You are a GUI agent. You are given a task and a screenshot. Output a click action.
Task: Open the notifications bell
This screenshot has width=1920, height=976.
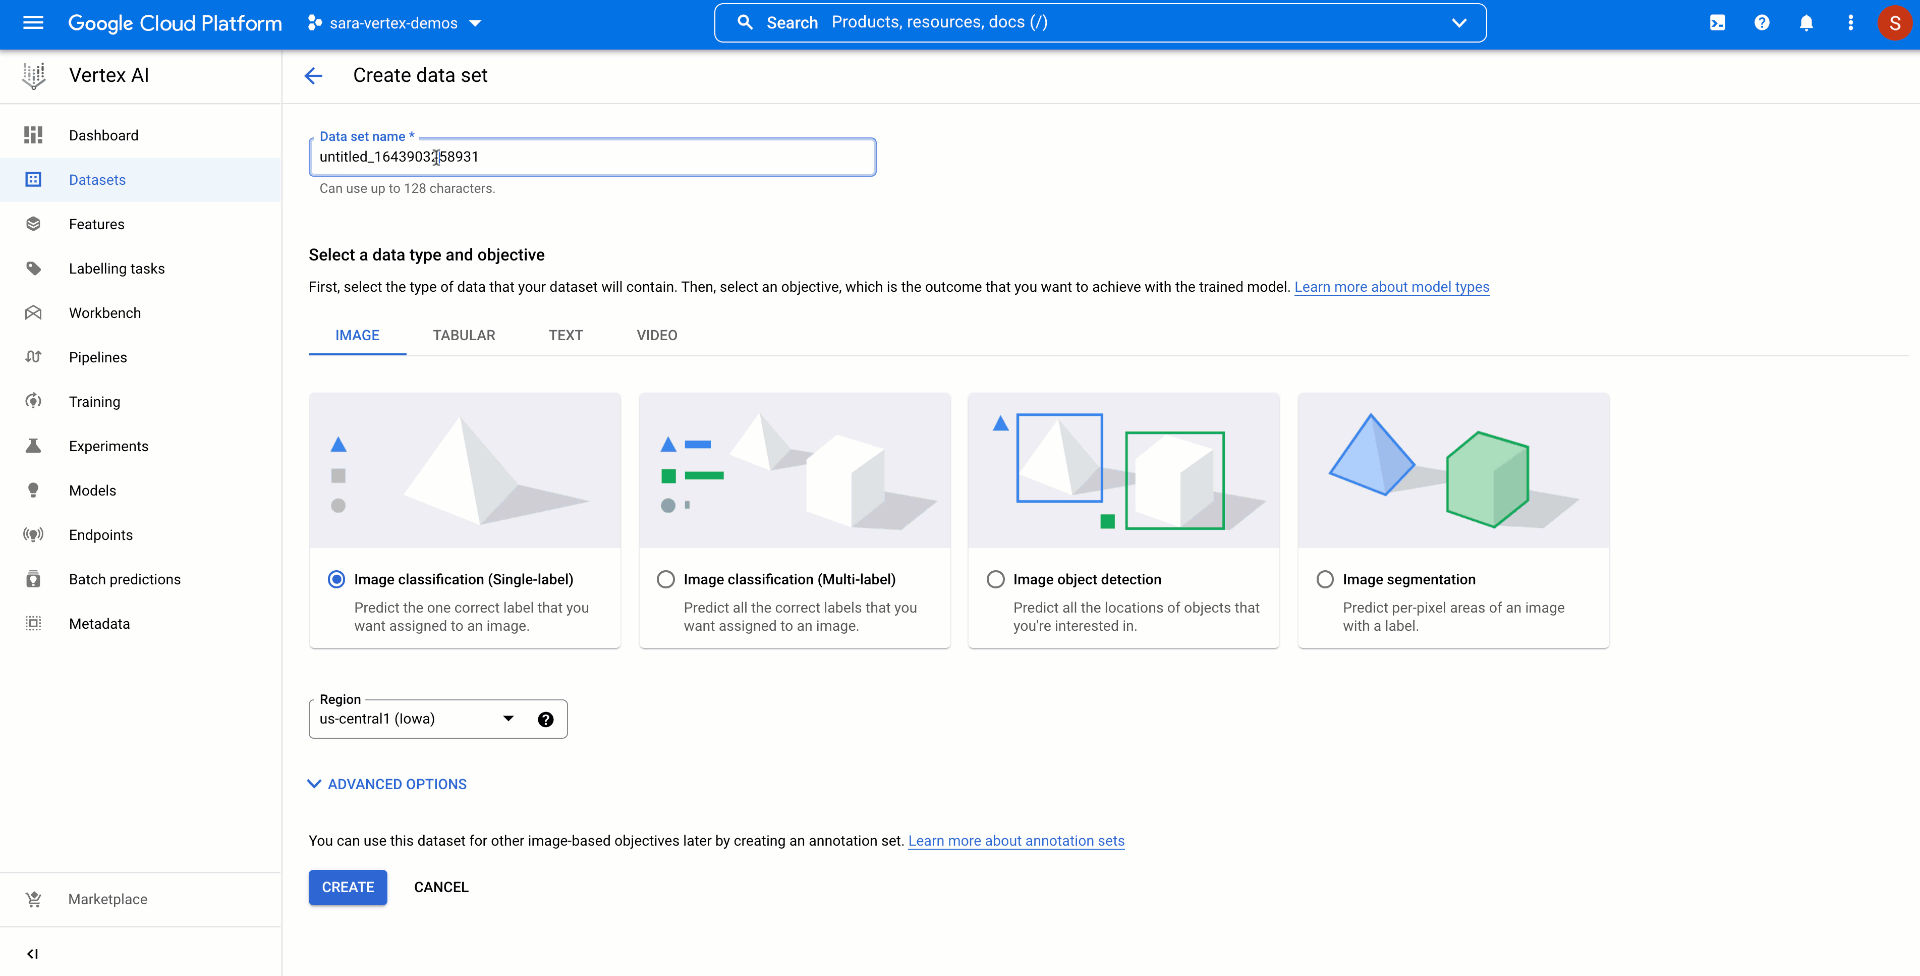click(1806, 22)
